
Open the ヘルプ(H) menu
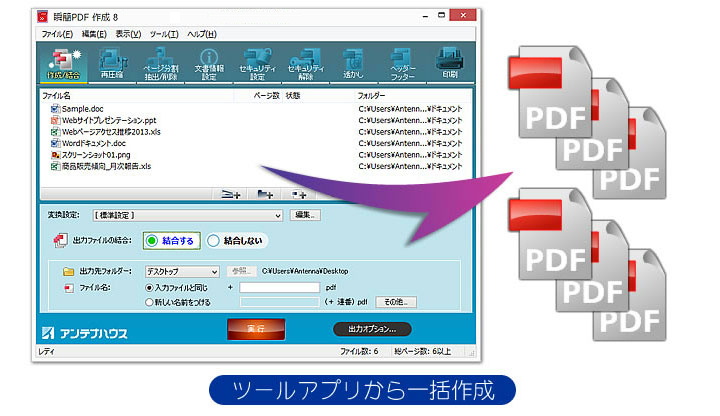coord(202,34)
